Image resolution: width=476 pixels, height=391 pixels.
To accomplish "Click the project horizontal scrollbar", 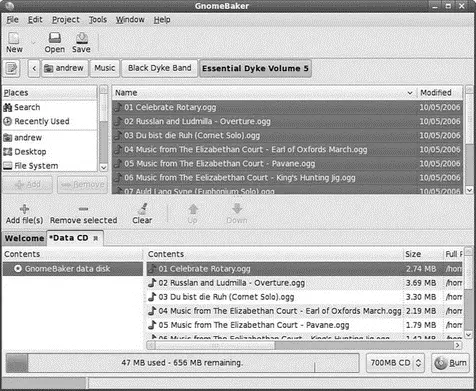I will pyautogui.click(x=304, y=345).
